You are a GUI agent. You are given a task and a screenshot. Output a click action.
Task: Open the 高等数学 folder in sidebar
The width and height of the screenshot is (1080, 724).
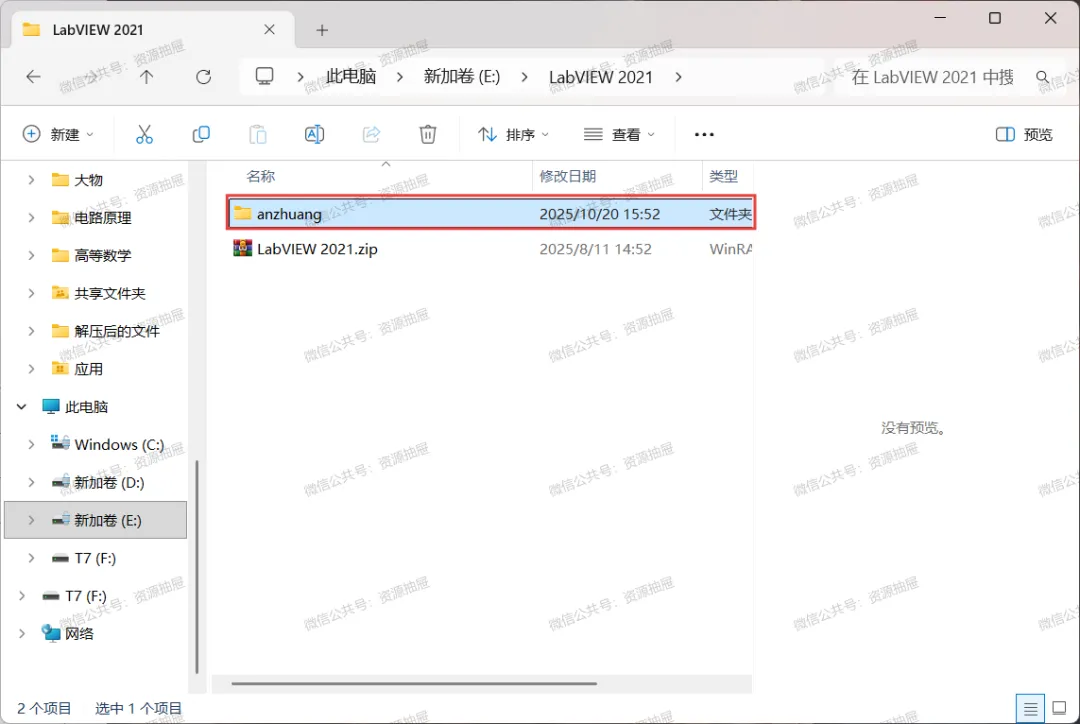click(102, 256)
